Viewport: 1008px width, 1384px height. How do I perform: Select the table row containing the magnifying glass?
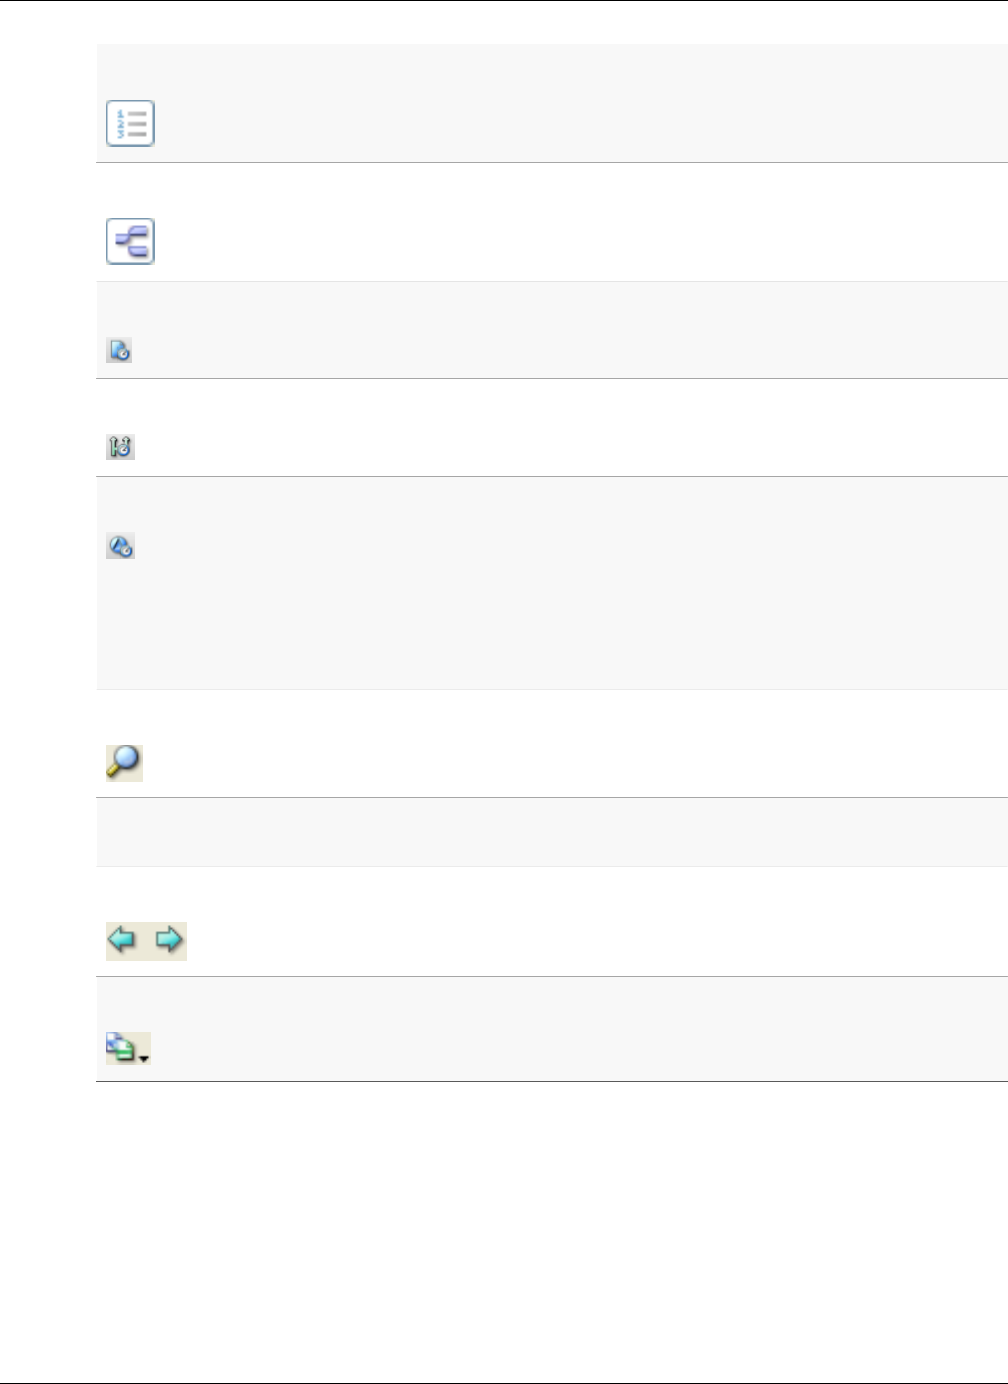pos(552,743)
